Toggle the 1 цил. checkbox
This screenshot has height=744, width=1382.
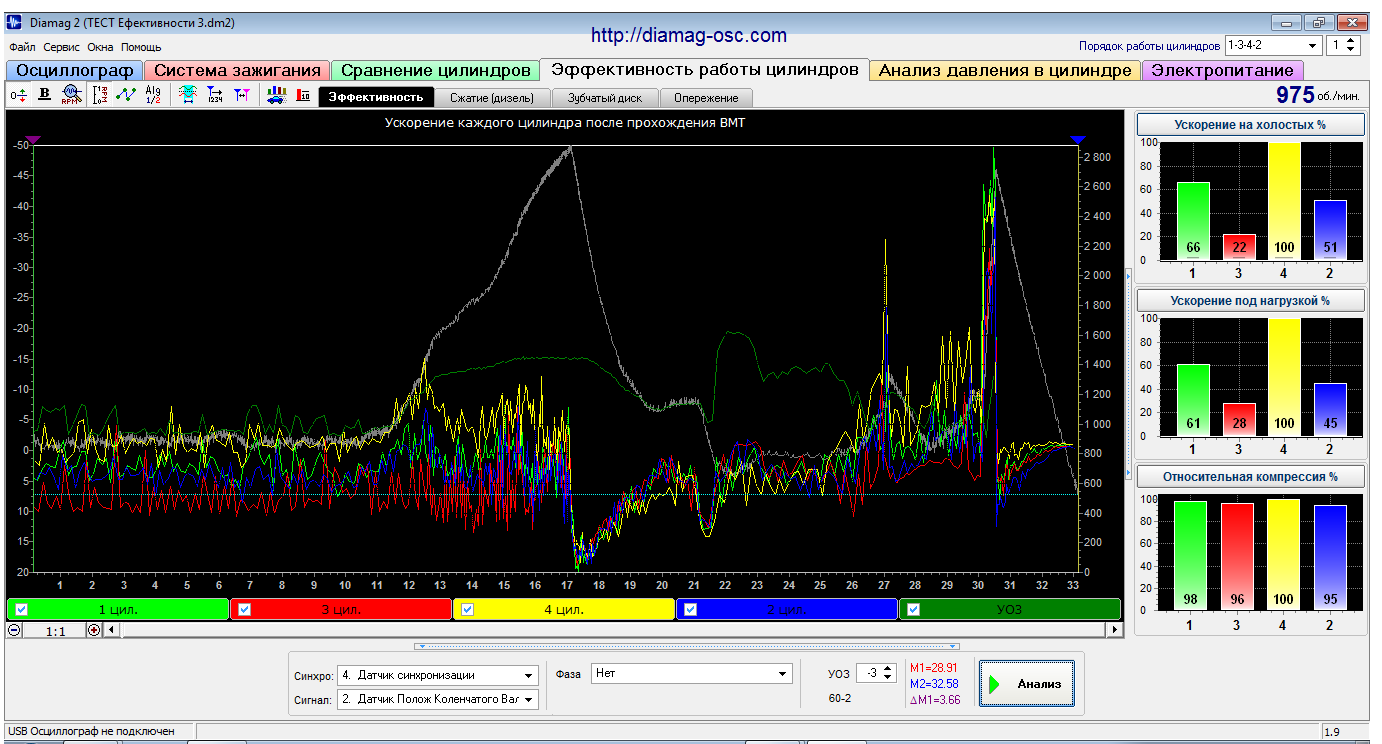[21, 609]
